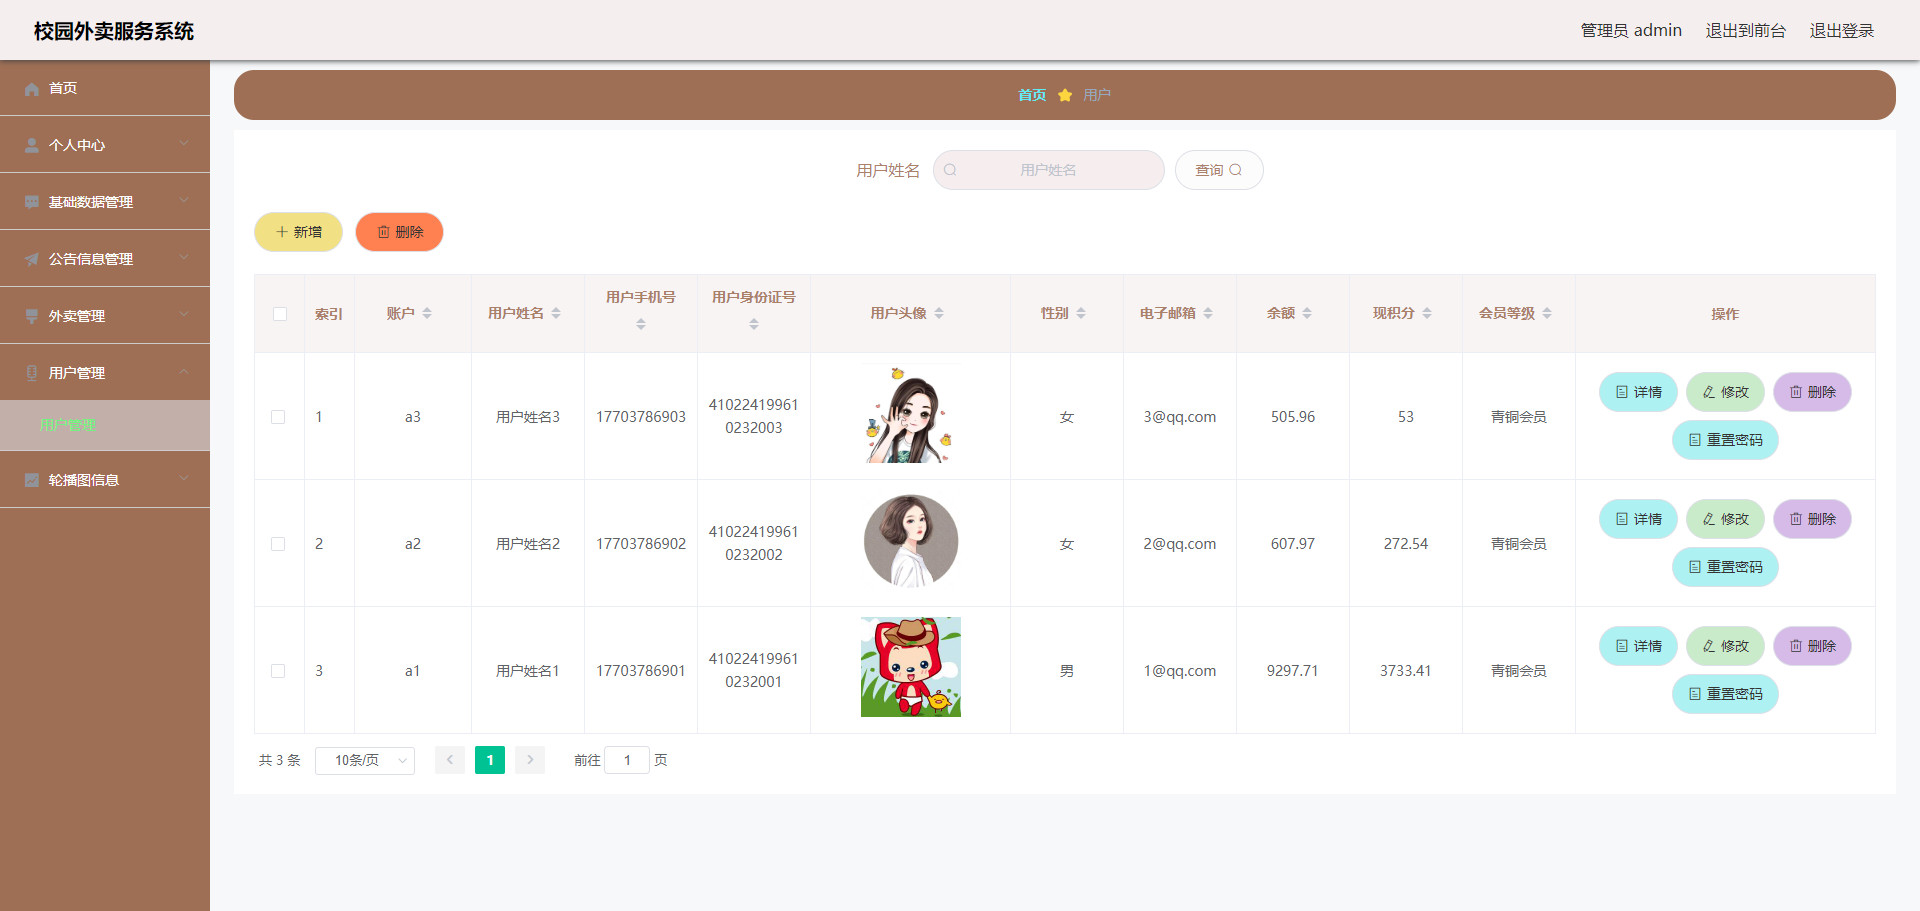The image size is (1920, 911).
Task: Sort by 现积分 column arrows
Action: pos(1427,313)
